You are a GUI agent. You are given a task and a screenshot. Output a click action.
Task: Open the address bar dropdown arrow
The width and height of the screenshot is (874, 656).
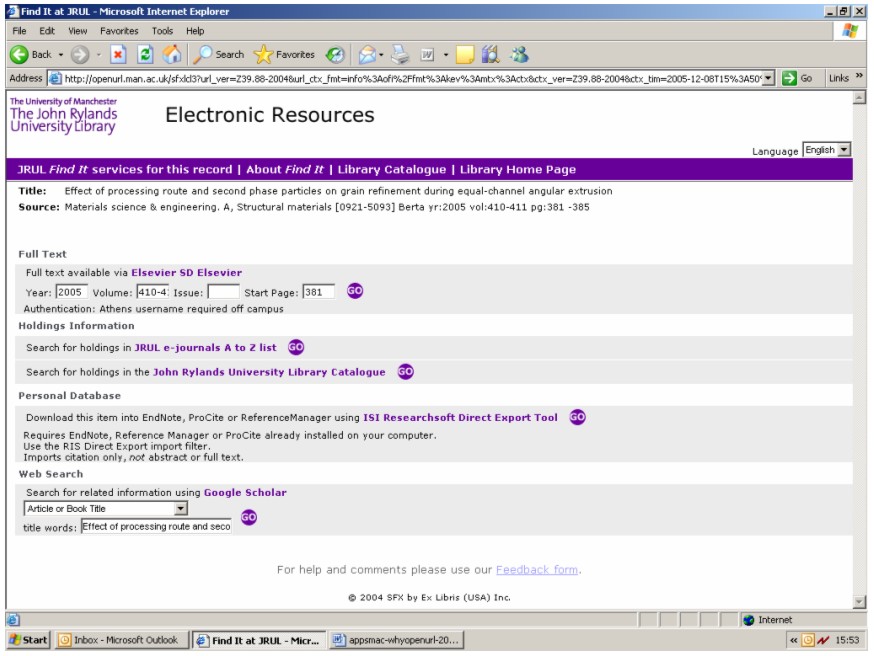[x=769, y=78]
